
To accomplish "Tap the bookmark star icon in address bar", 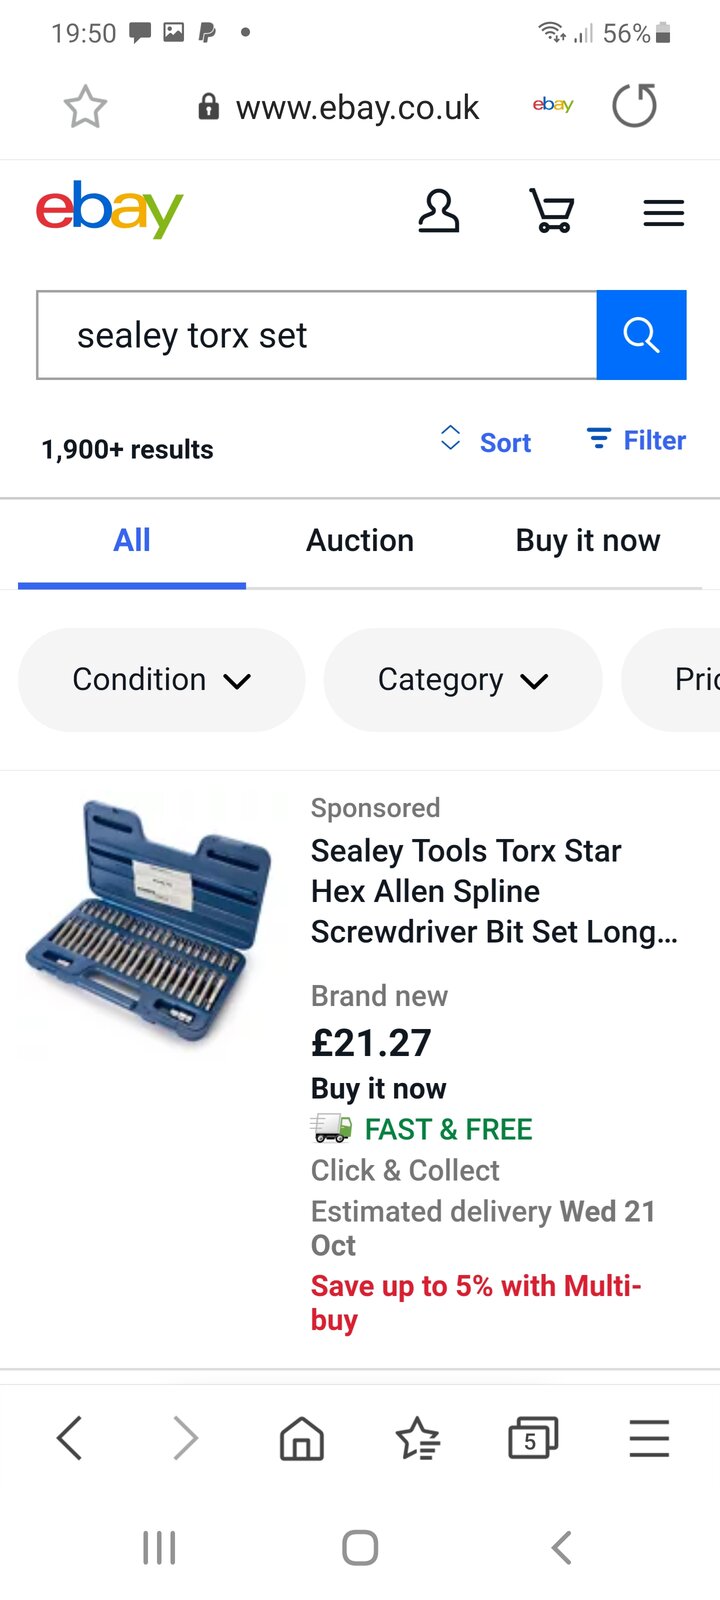I will click(x=85, y=107).
